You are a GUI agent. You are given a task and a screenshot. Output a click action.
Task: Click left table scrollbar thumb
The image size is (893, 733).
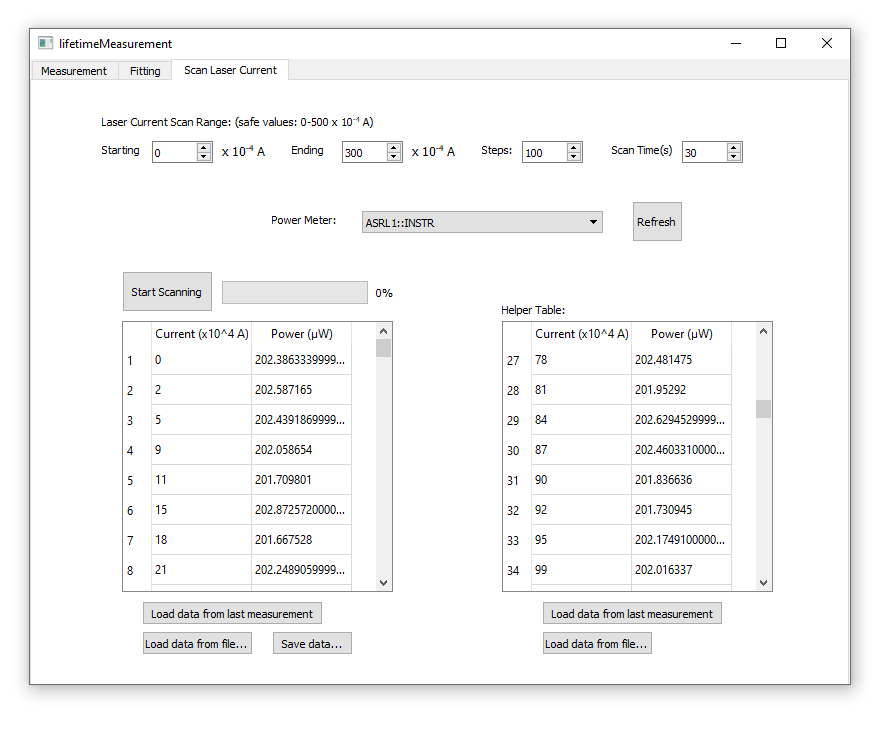pyautogui.click(x=383, y=348)
